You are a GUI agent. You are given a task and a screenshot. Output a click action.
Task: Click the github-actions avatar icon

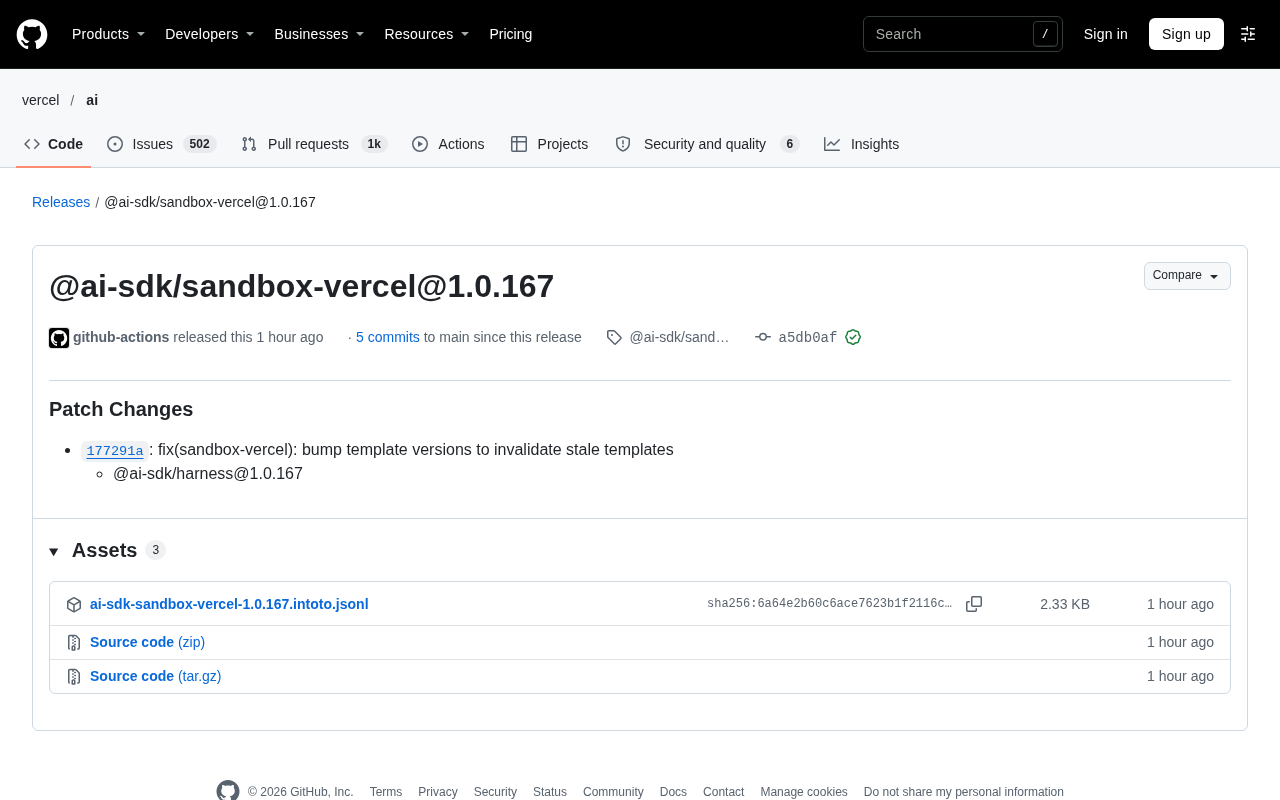coord(59,338)
